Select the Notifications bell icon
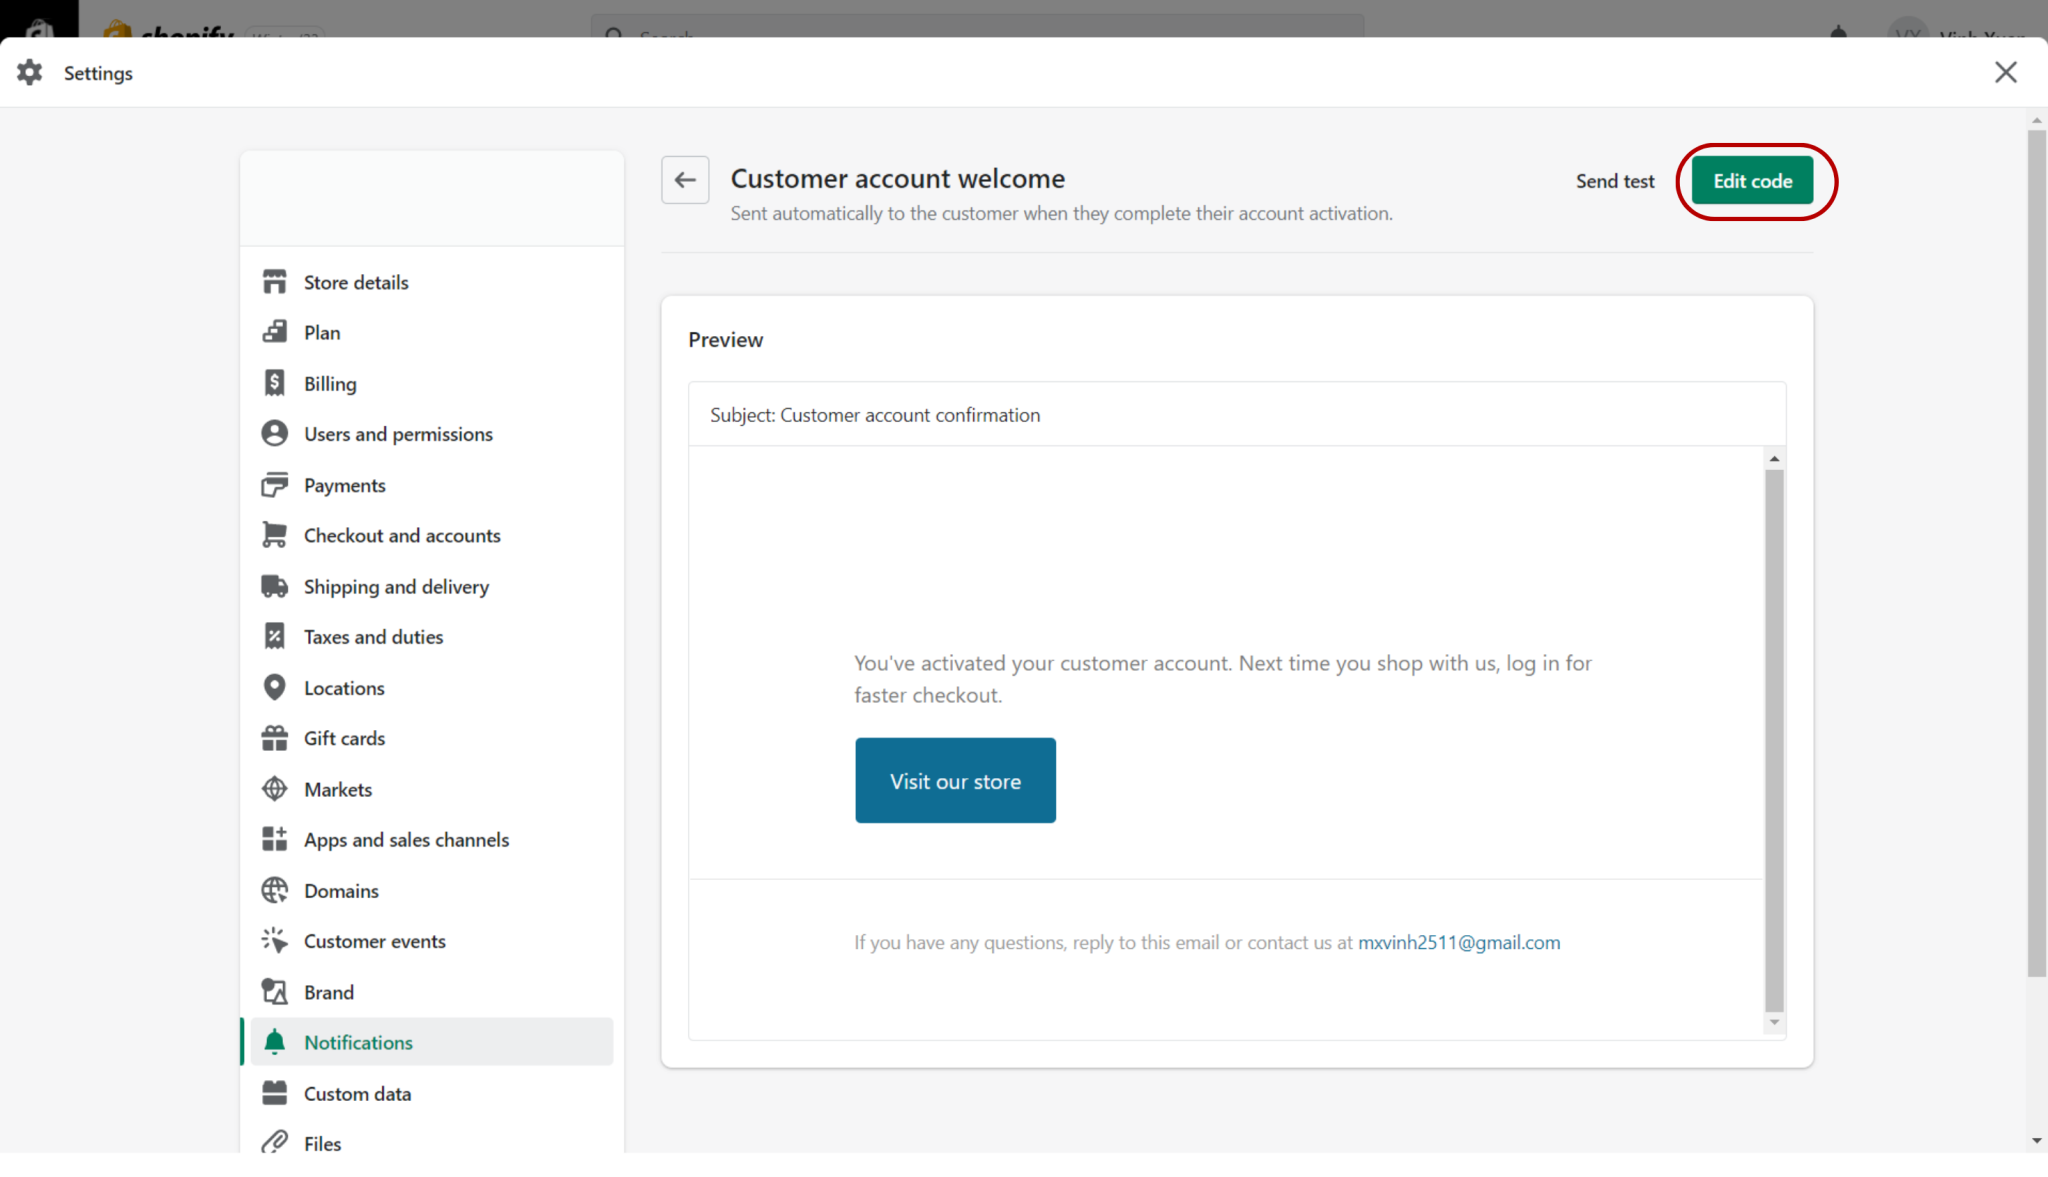 pos(274,1041)
